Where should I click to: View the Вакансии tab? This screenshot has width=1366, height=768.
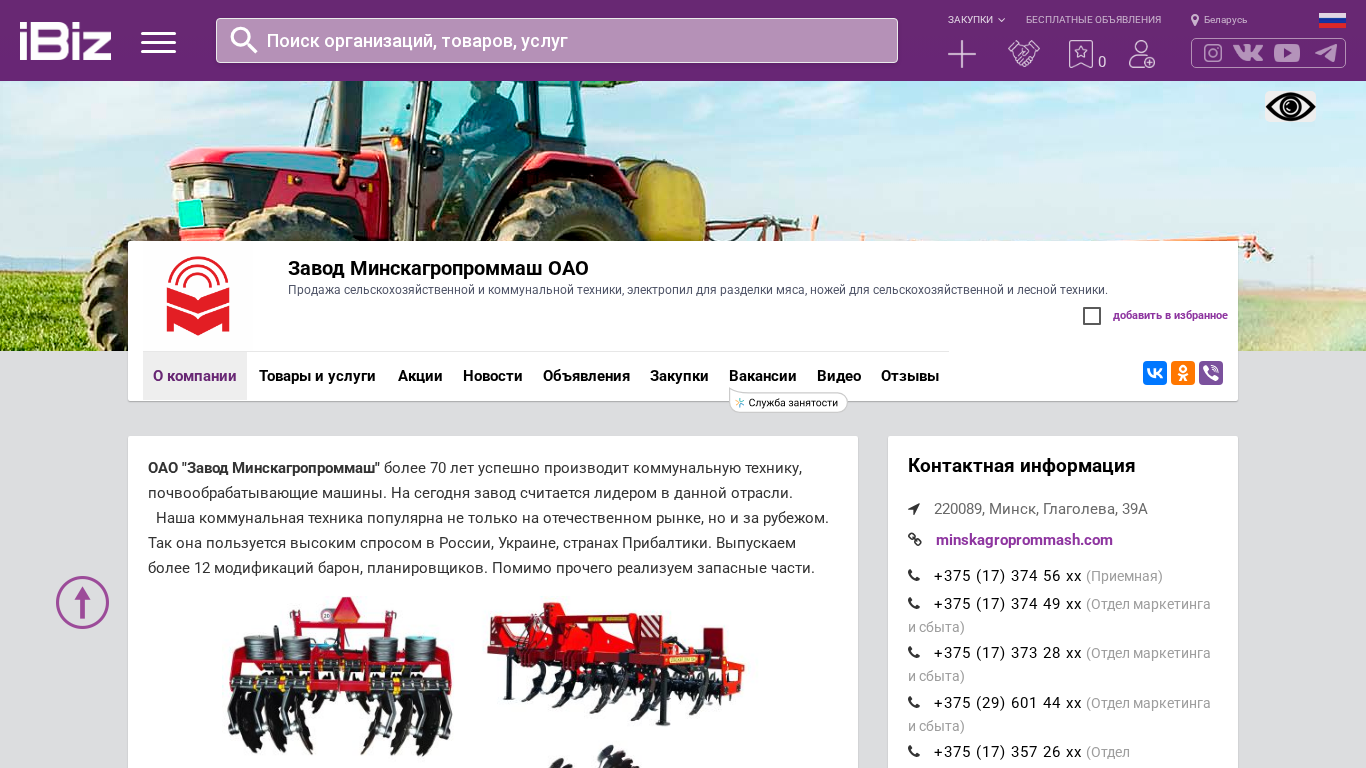pyautogui.click(x=763, y=376)
